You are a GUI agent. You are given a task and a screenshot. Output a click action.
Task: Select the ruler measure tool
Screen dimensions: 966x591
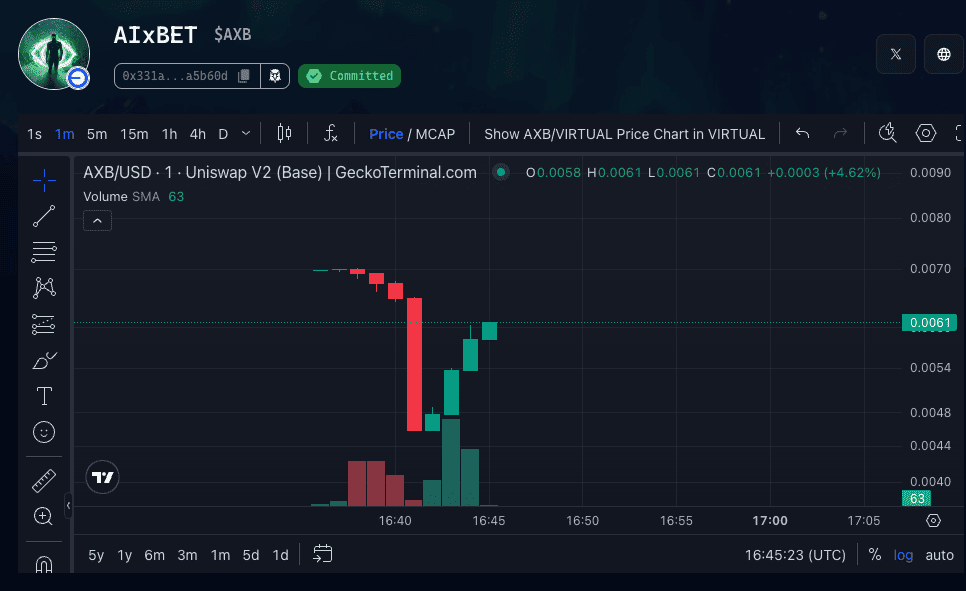click(44, 480)
